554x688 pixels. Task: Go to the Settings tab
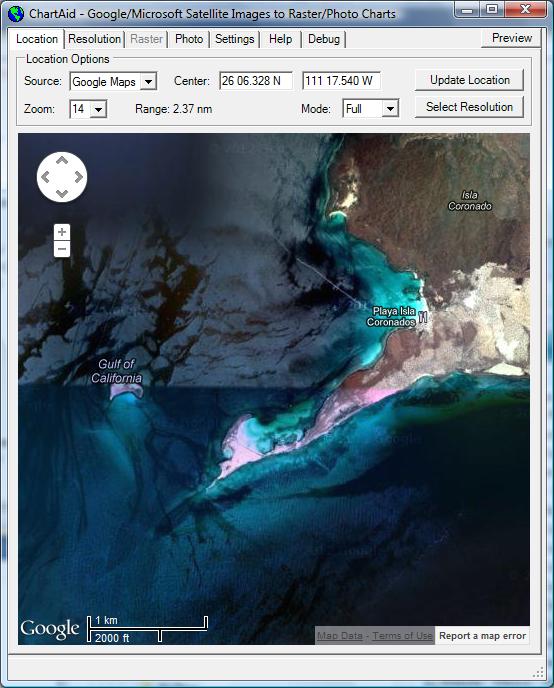[x=235, y=39]
